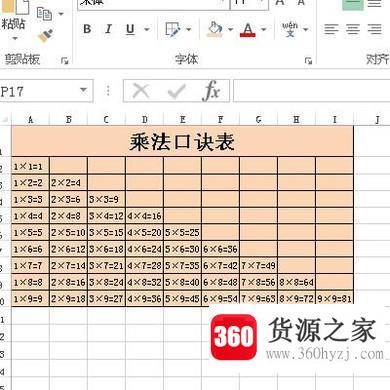
Task: Select cell containing 7×7=49
Action: pos(258,266)
